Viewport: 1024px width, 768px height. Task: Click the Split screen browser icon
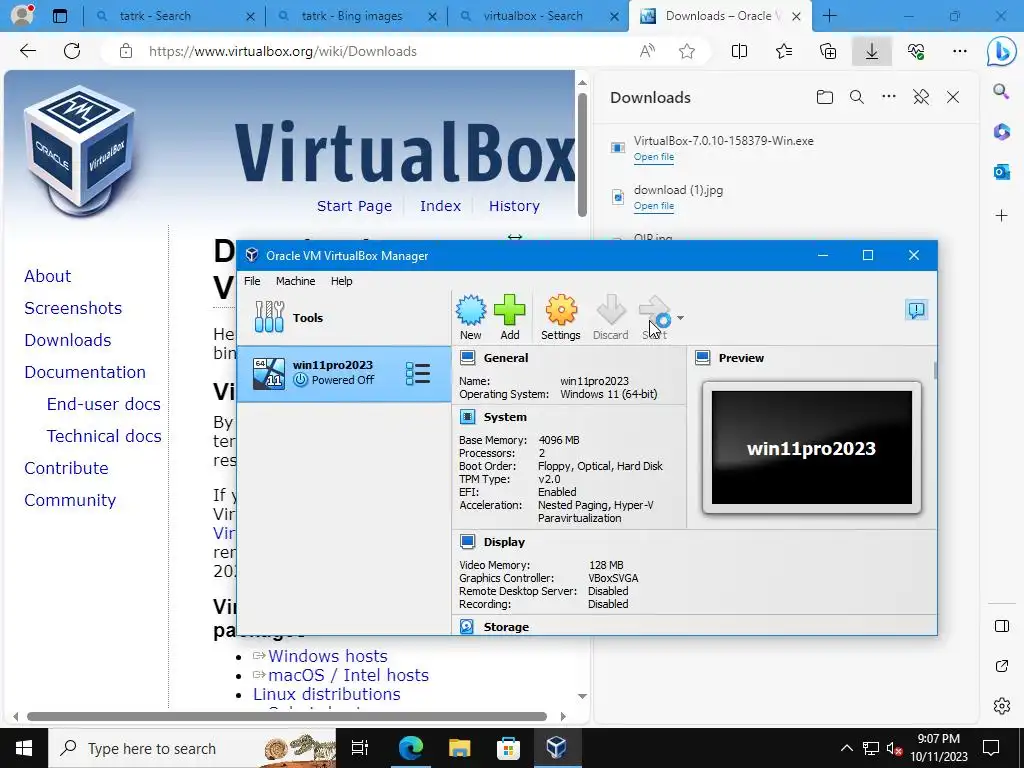(x=739, y=51)
